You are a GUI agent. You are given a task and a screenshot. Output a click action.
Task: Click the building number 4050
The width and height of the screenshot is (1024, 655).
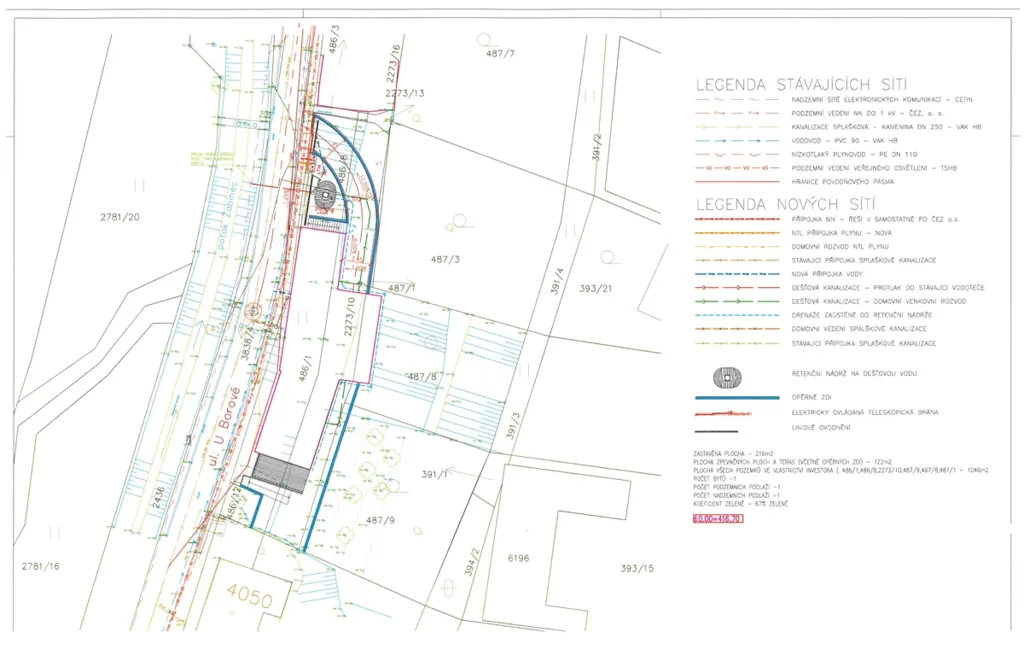click(249, 596)
